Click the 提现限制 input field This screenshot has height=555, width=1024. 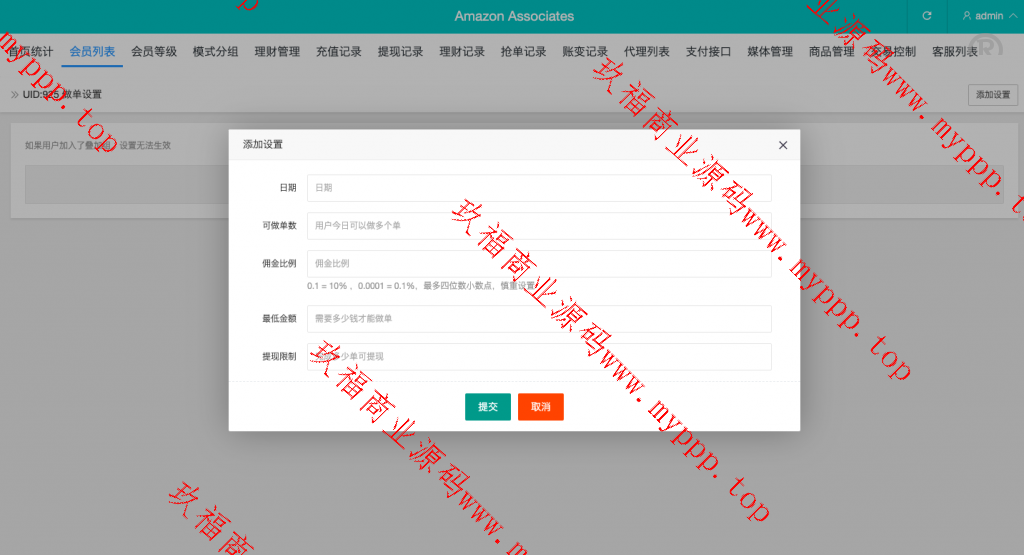click(x=539, y=357)
